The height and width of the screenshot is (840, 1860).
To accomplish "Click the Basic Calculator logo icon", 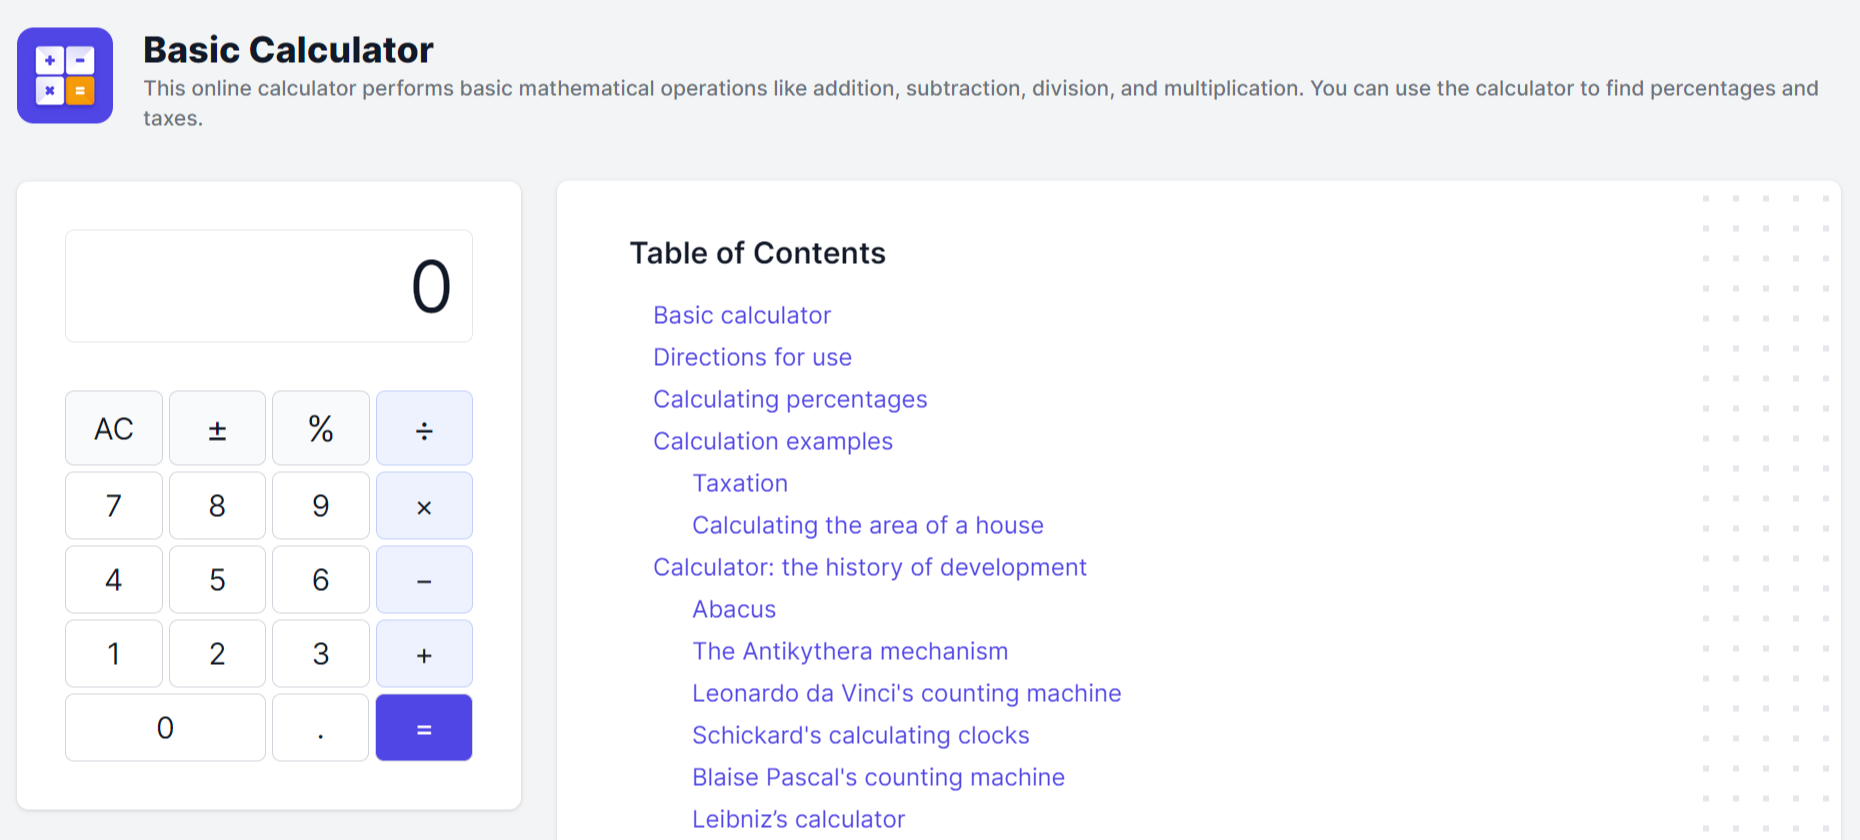I will tap(65, 76).
